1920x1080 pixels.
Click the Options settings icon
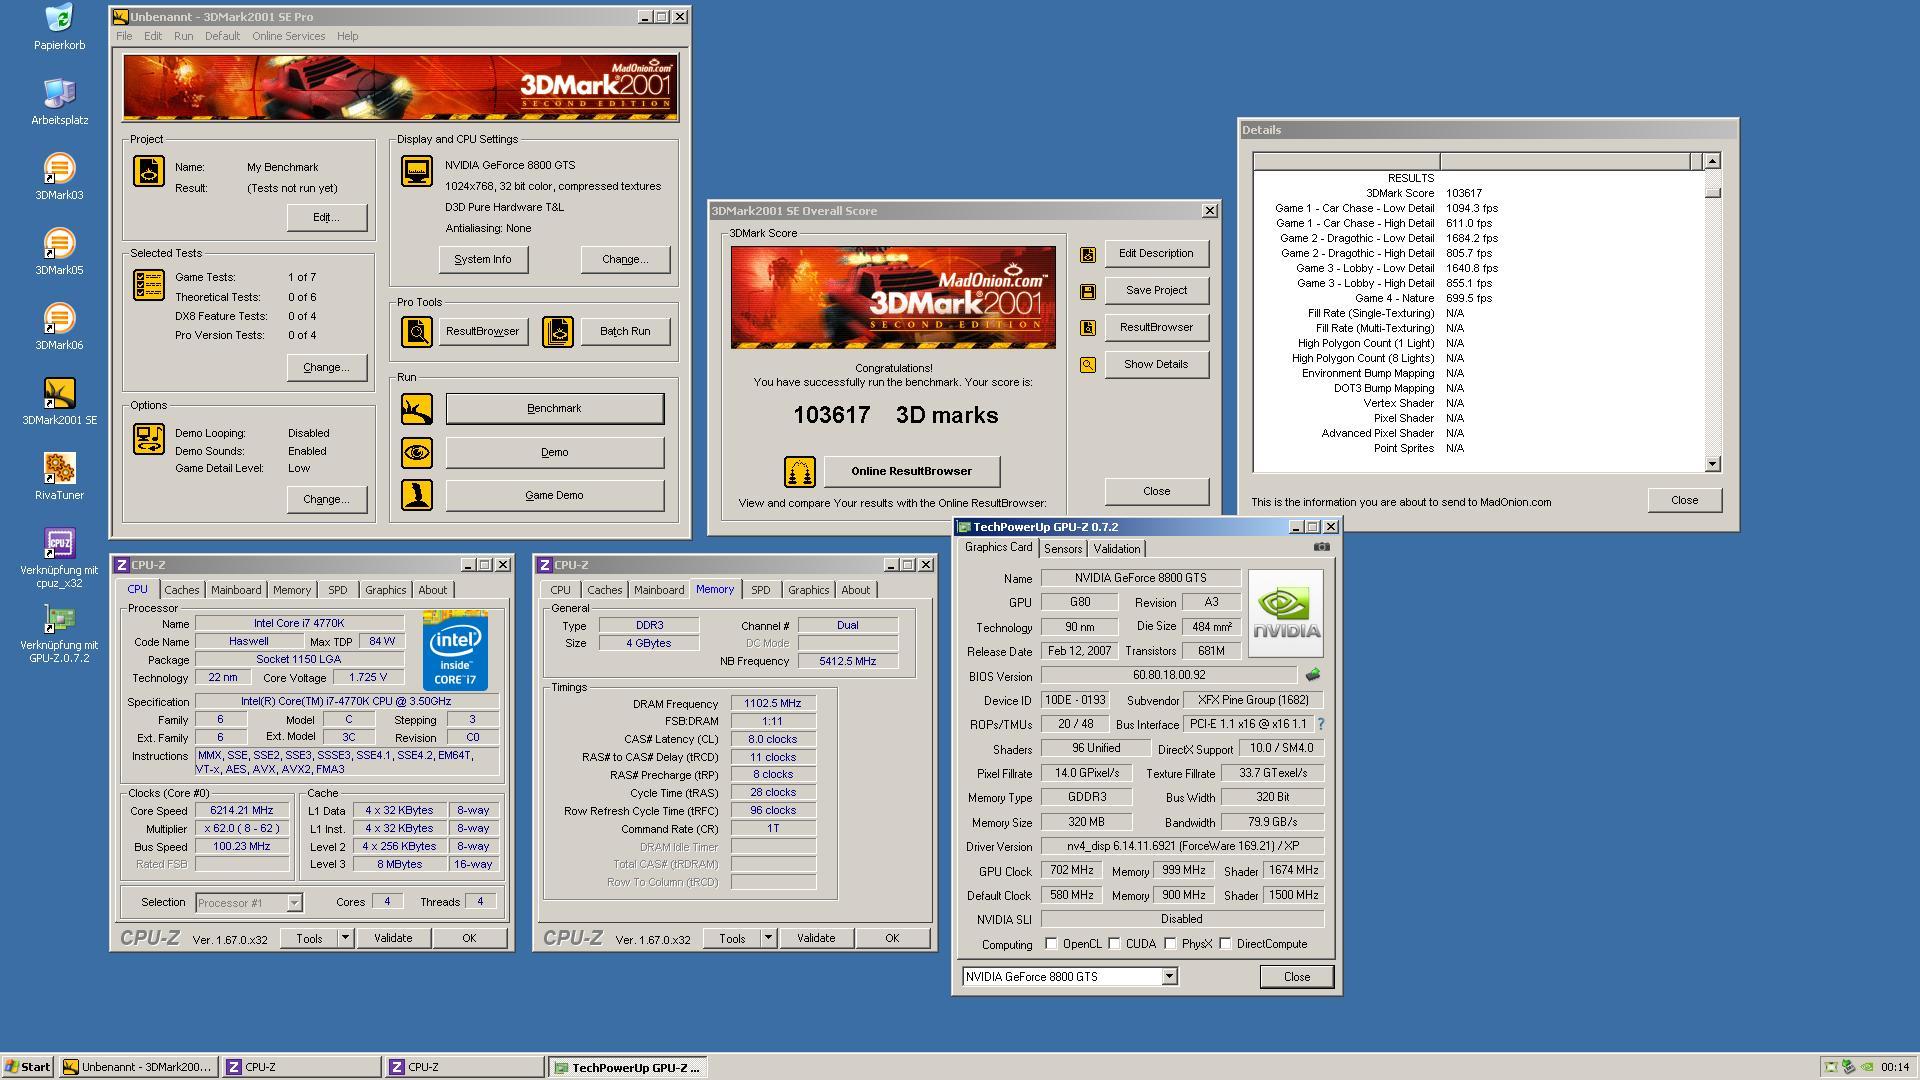tap(149, 438)
